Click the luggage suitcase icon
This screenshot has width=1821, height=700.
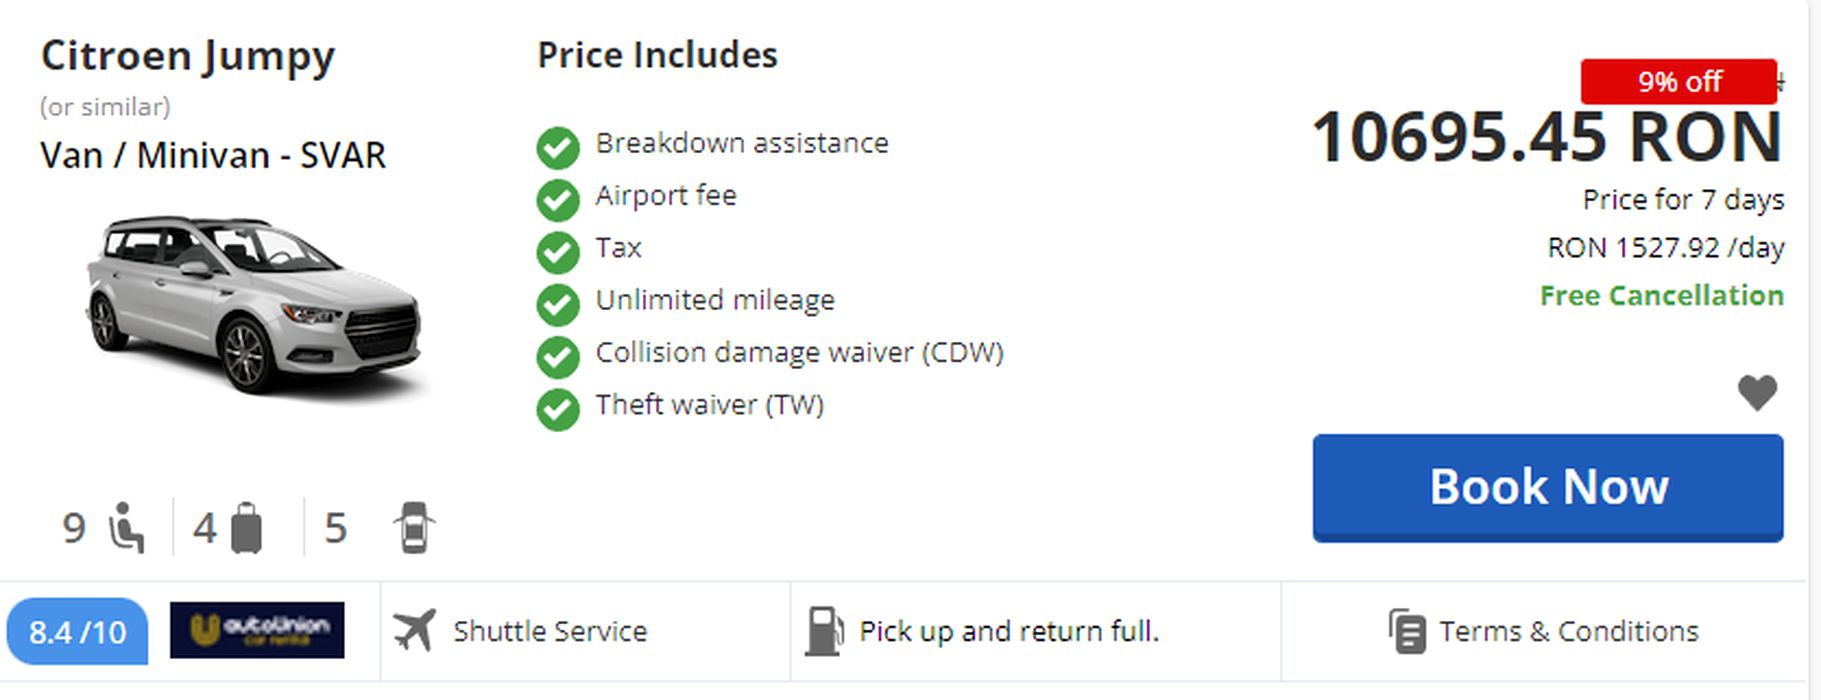tap(246, 528)
